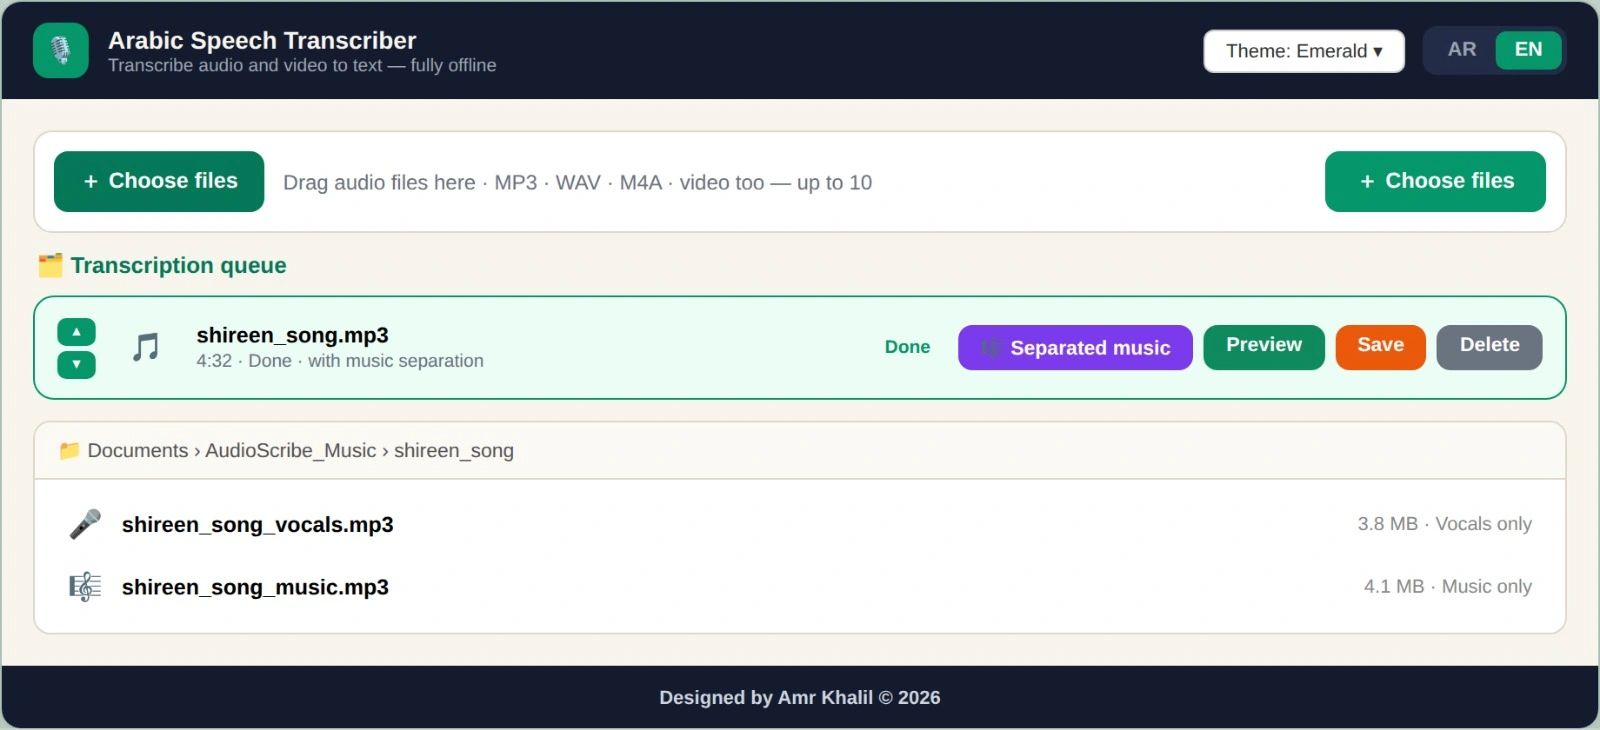Go to AudioScribe_Music in the breadcrumb
Image resolution: width=1600 pixels, height=730 pixels.
click(x=291, y=451)
